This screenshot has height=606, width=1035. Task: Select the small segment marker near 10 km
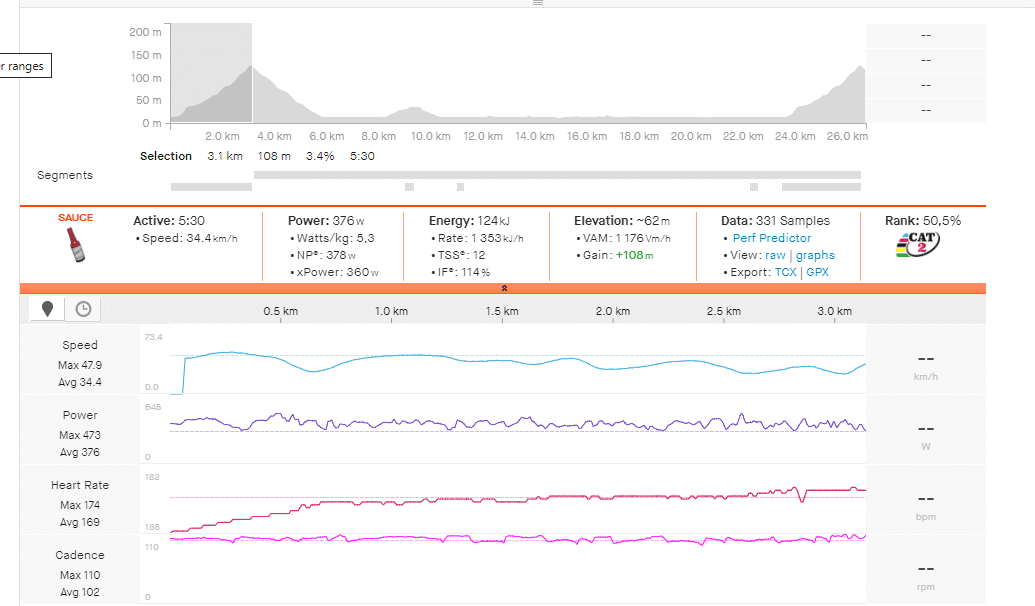pos(409,187)
